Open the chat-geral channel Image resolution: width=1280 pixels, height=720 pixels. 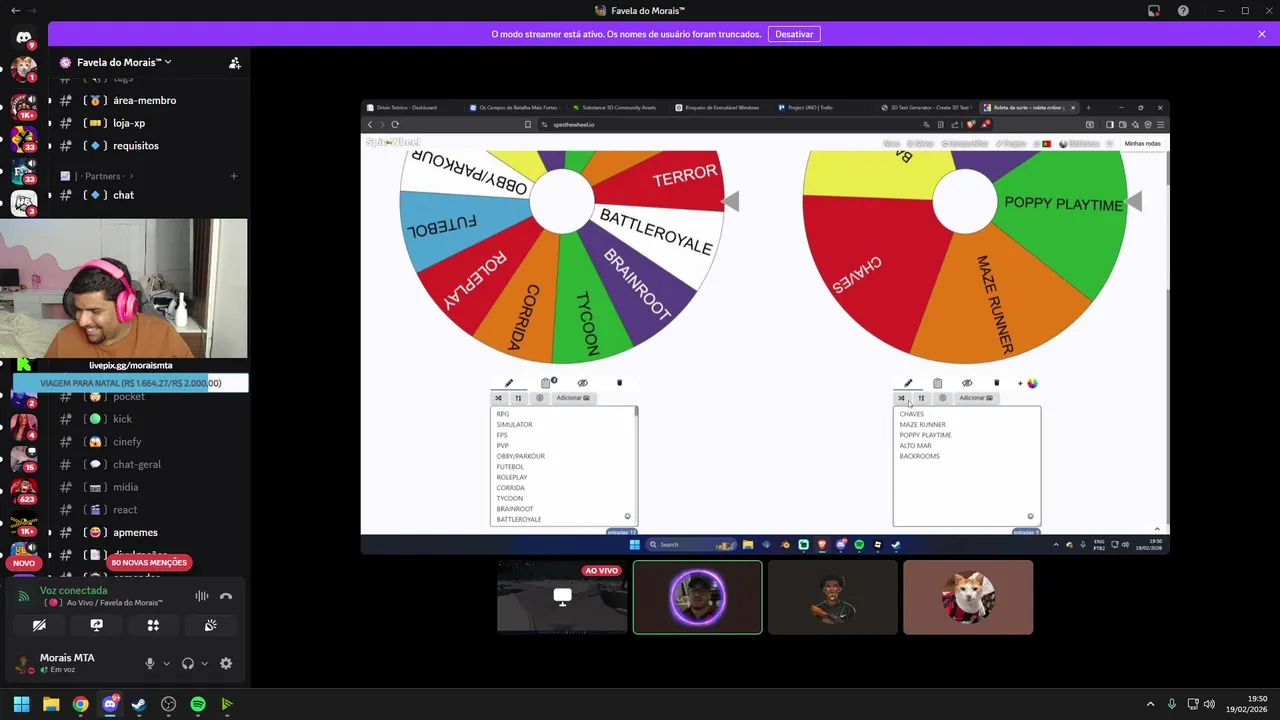137,464
